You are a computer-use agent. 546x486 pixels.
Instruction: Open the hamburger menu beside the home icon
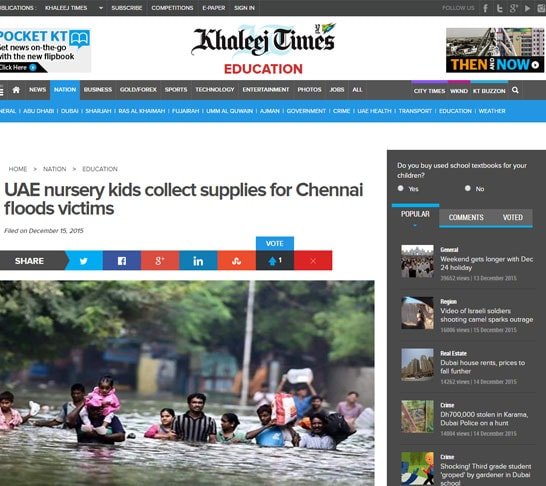click(1, 91)
